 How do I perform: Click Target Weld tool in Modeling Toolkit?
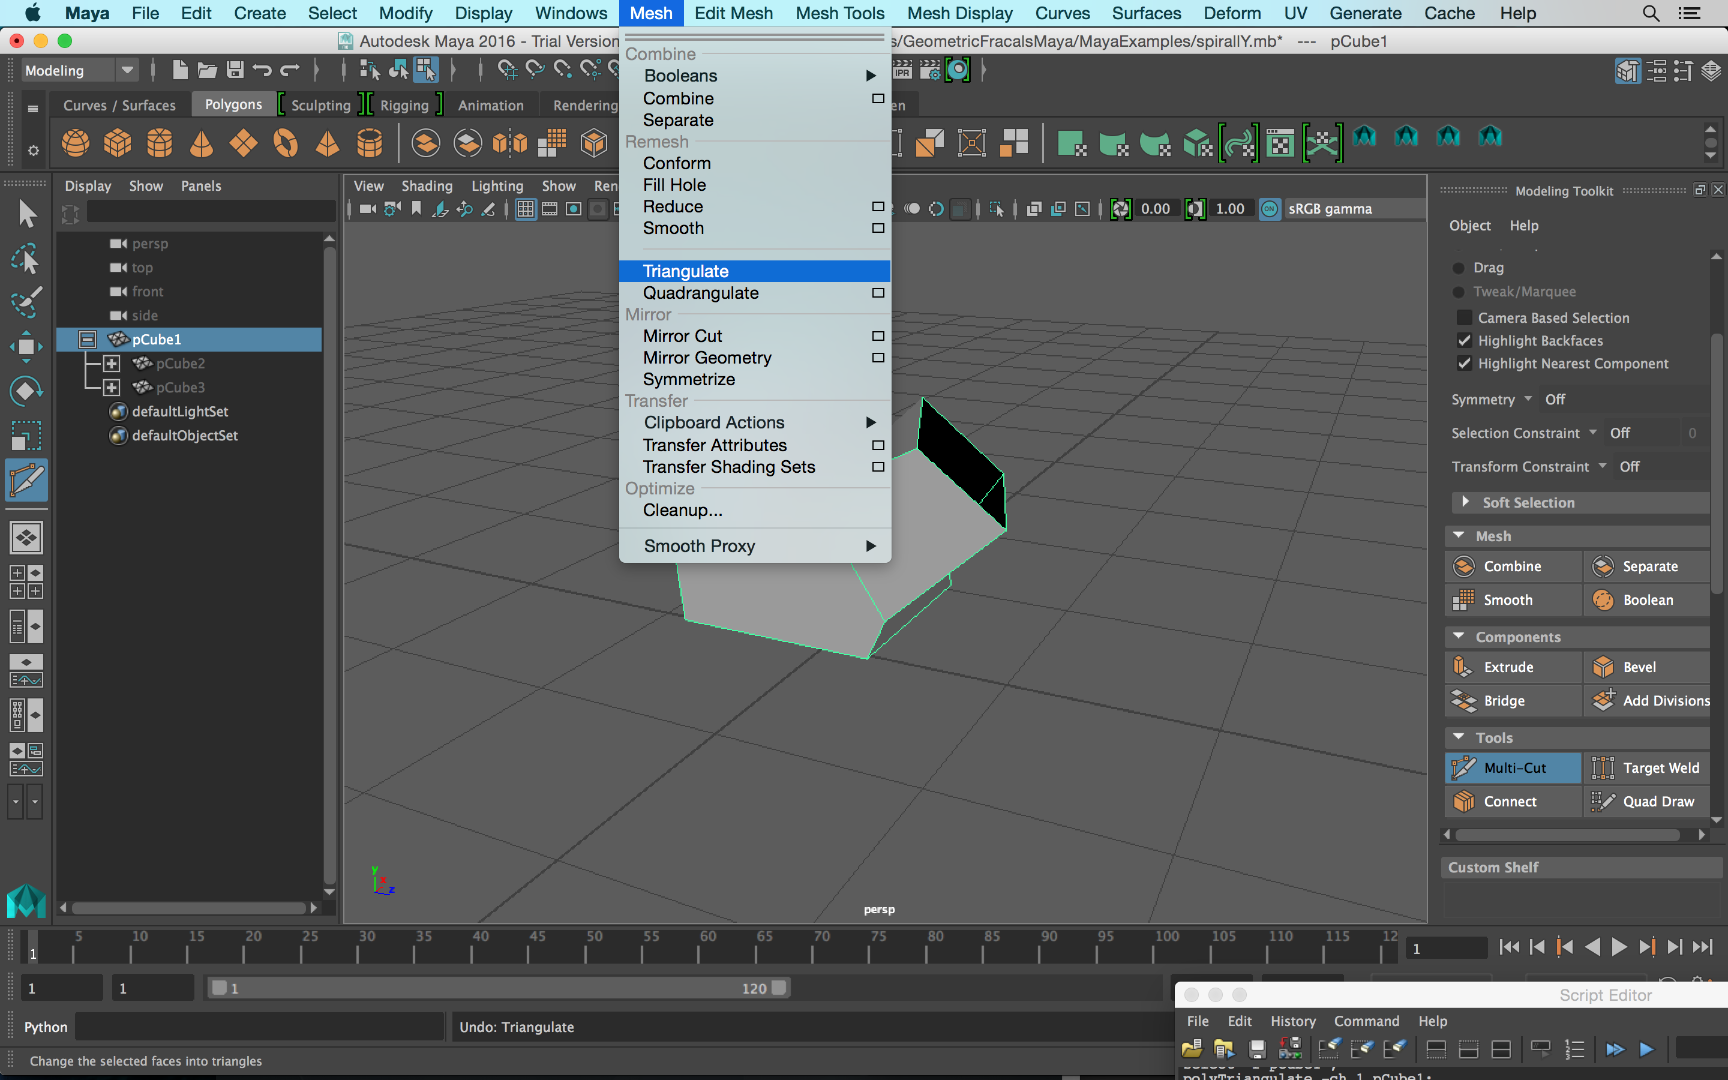1646,768
